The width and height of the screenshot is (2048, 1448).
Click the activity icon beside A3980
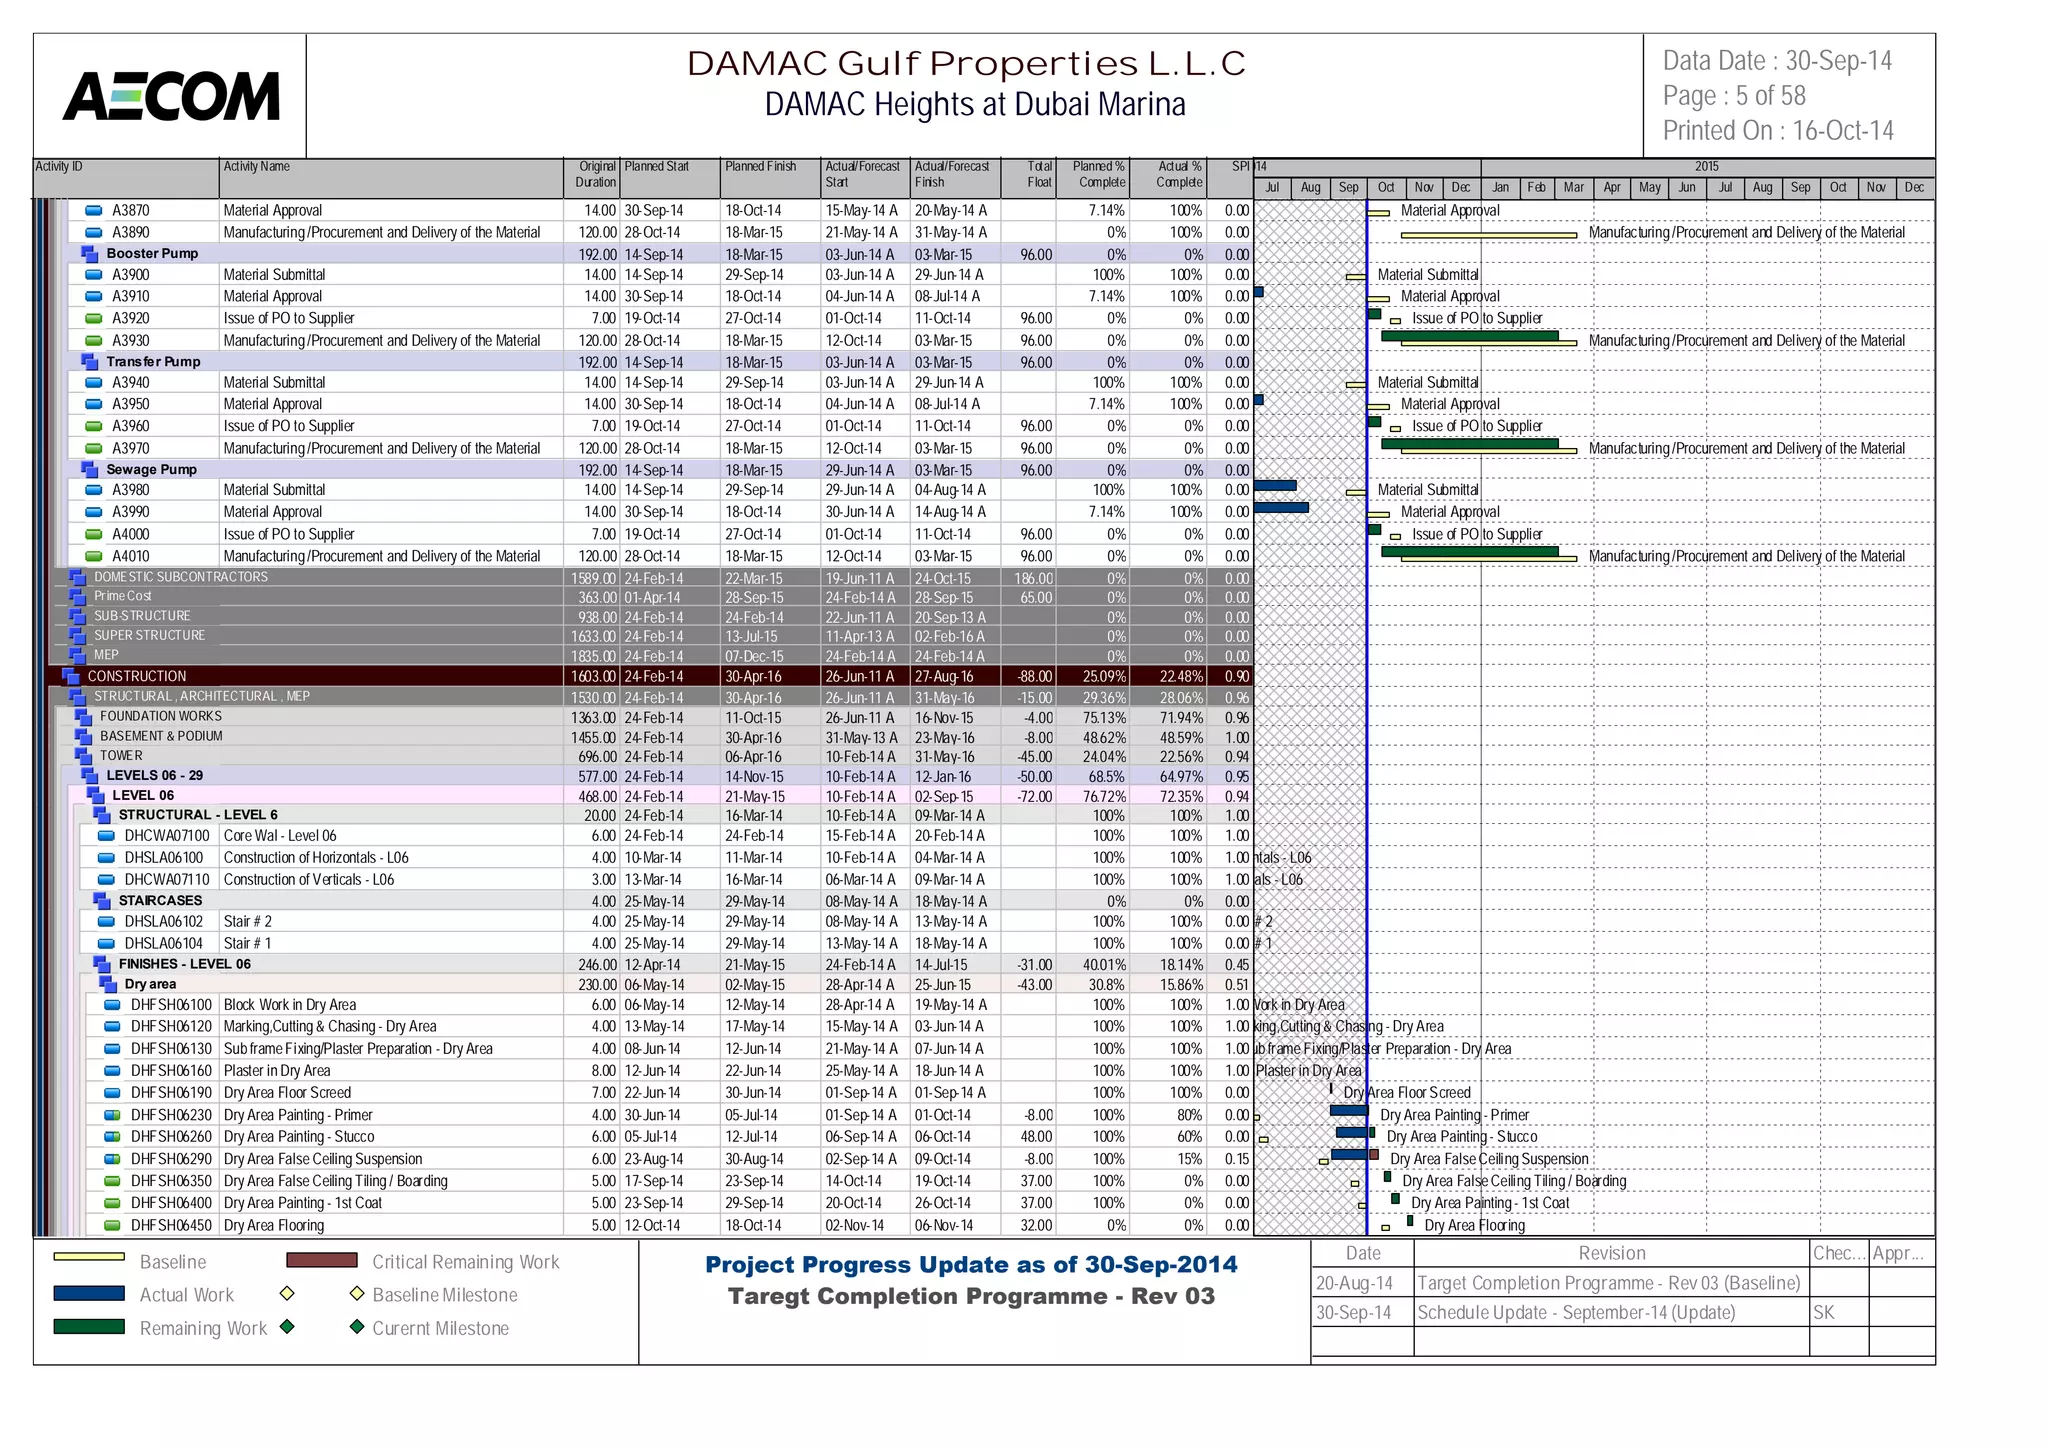click(93, 491)
